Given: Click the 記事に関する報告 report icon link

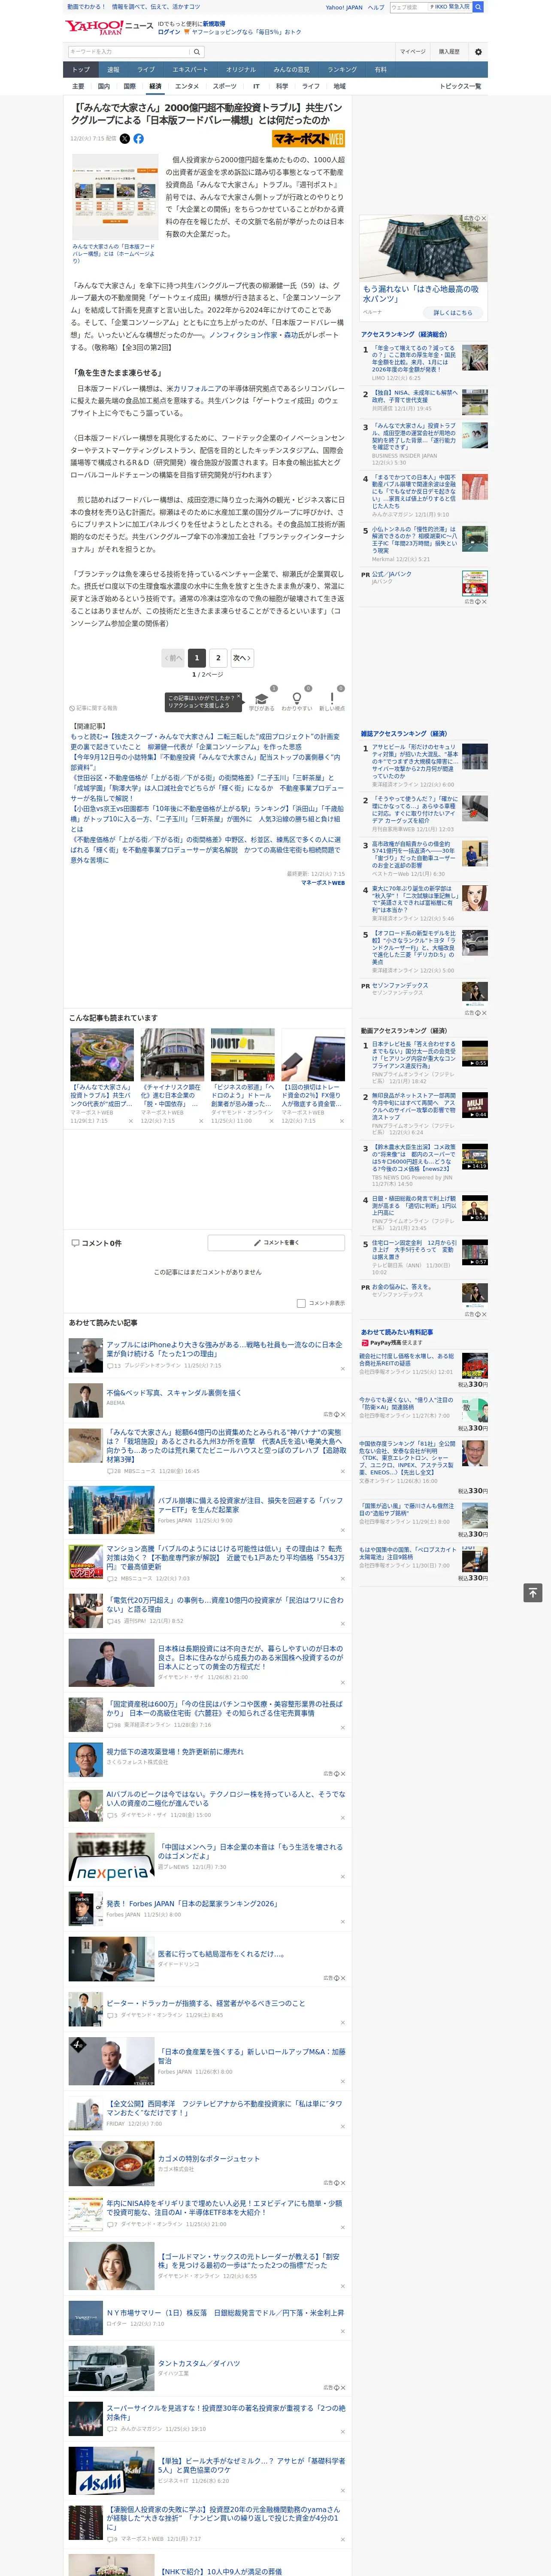Looking at the screenshot, I should tap(93, 708).
